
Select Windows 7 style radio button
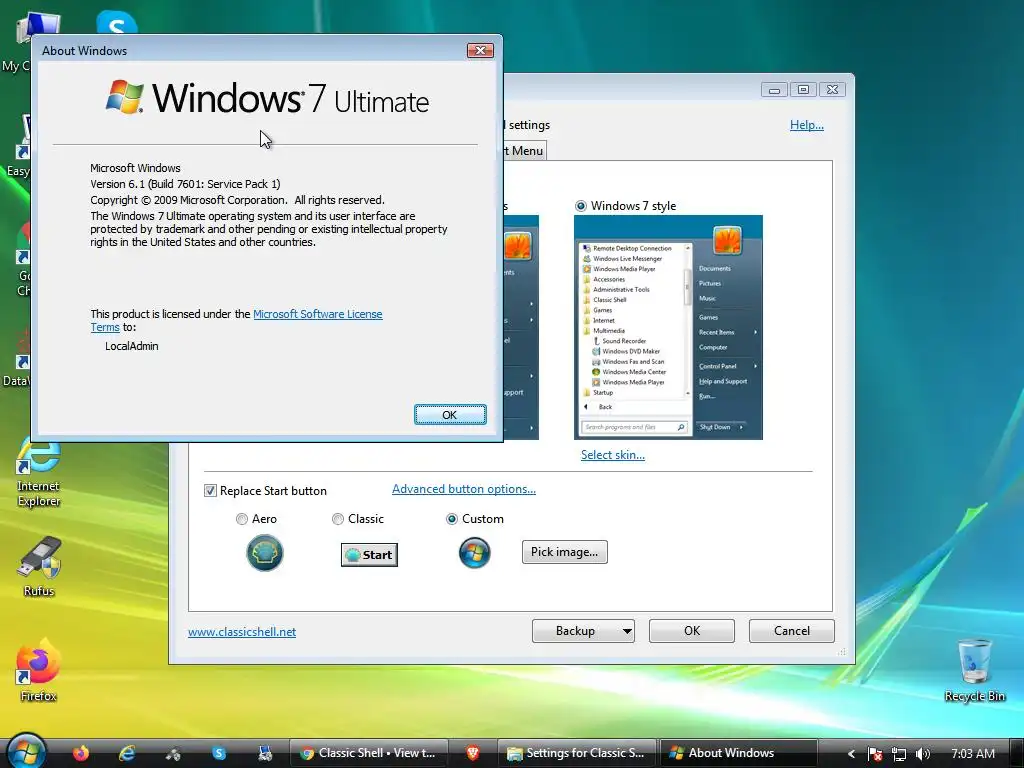581,206
